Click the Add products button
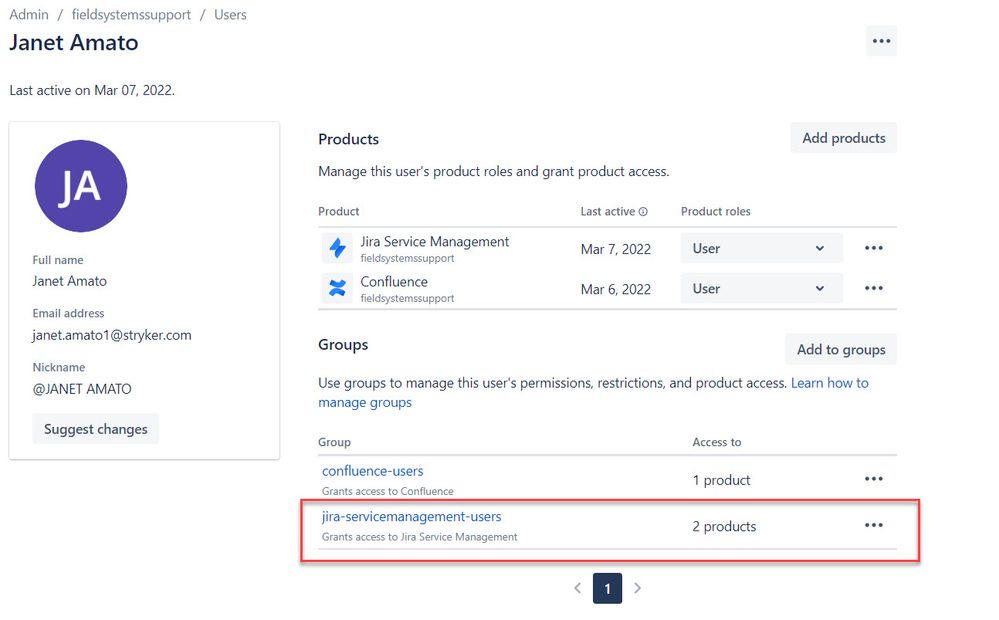This screenshot has height=620, width=999. pos(844,138)
